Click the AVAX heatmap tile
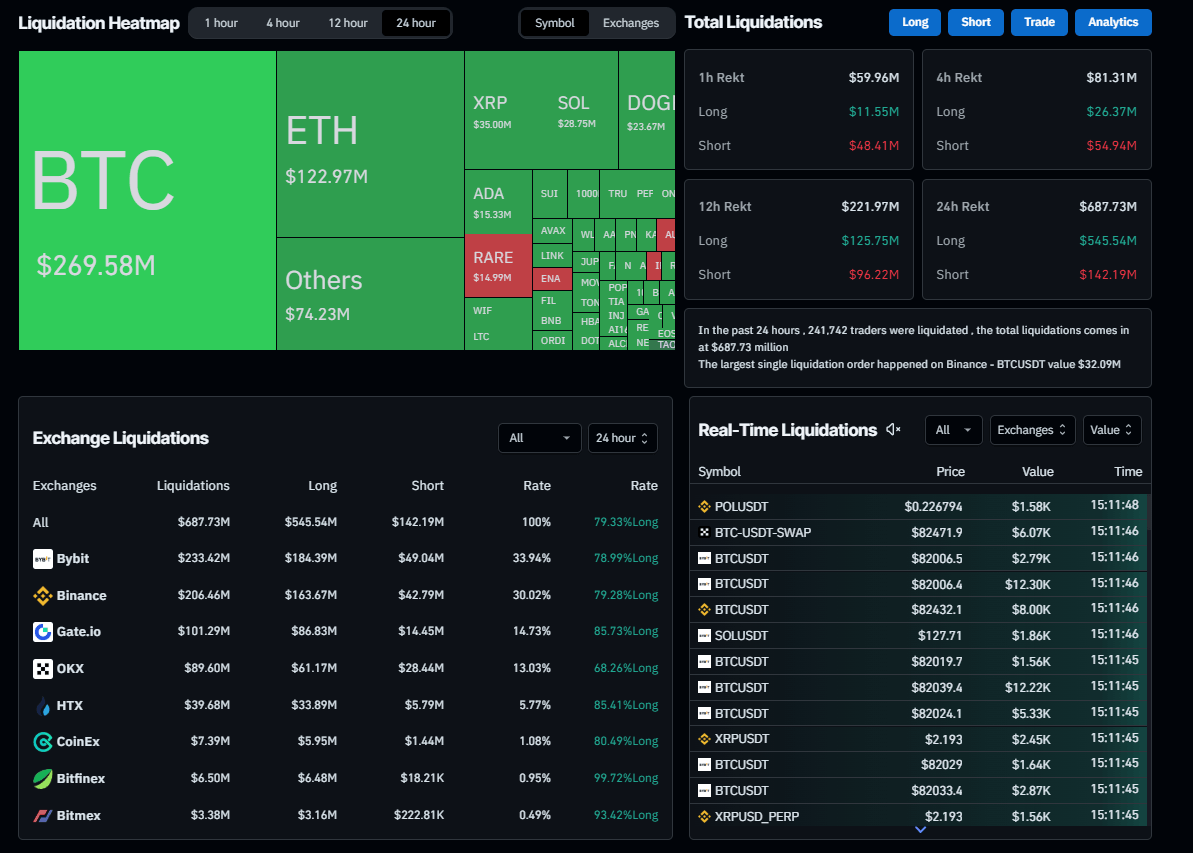This screenshot has height=853, width=1193. pyautogui.click(x=552, y=231)
